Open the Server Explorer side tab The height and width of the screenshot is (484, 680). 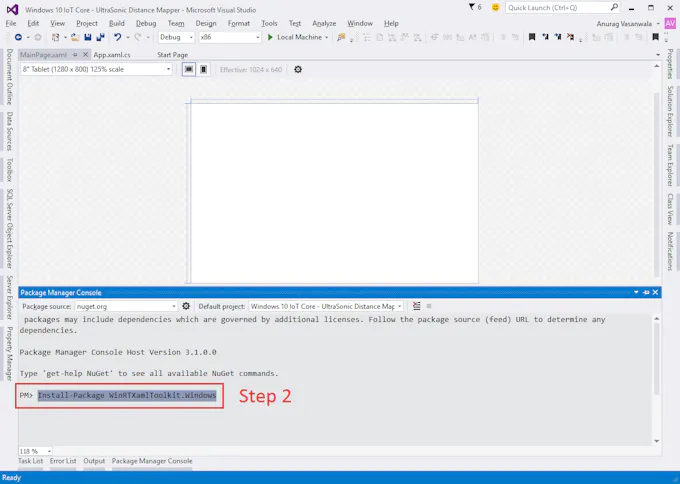9,298
